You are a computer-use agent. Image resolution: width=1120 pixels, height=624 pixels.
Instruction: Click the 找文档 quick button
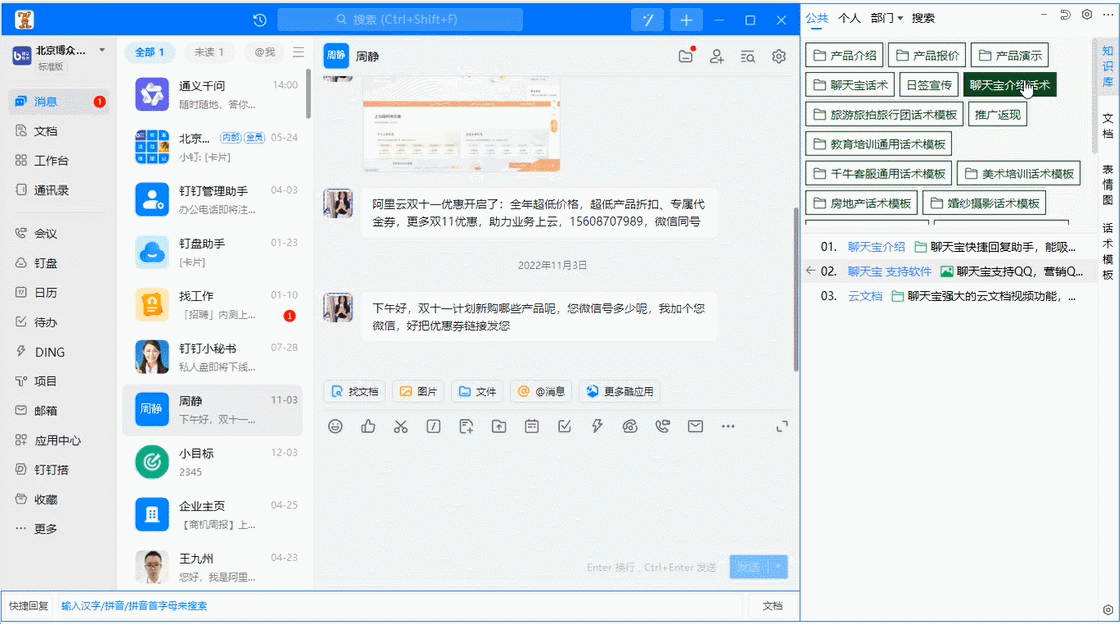pos(355,391)
